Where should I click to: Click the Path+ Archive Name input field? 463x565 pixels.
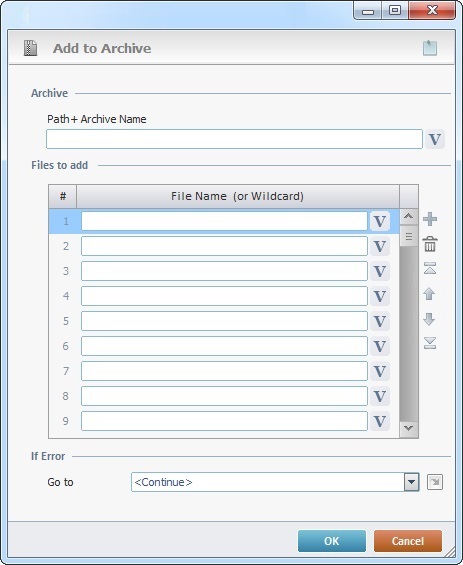(234, 139)
